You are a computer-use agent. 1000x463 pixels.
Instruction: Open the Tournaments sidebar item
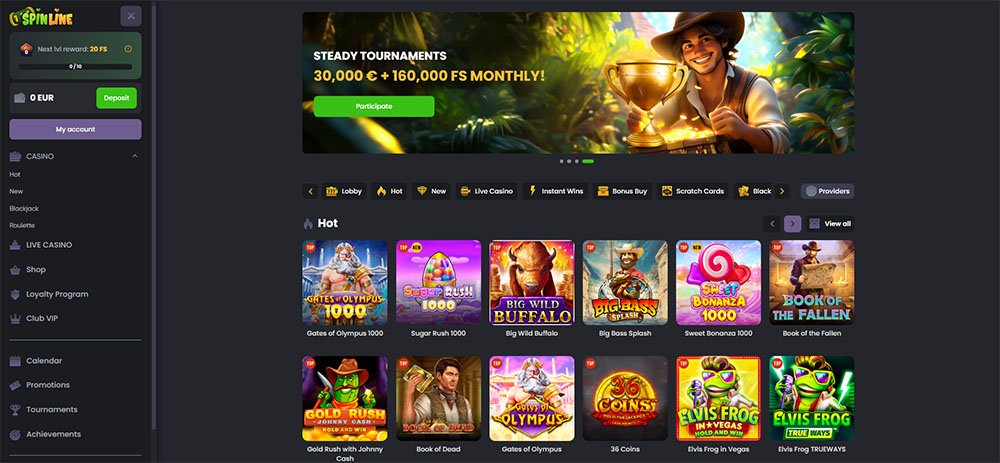52,409
